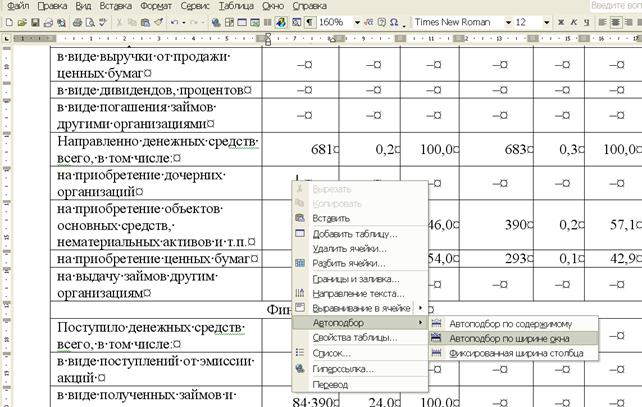This screenshot has height=407, width=642.
Task: Click the equation editor toolbar icon
Action: (x=369, y=23)
